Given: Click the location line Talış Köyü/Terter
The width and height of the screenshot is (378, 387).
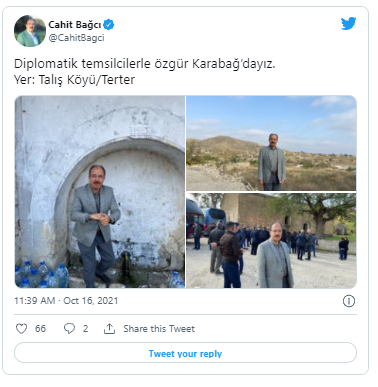Looking at the screenshot, I should [x=74, y=80].
